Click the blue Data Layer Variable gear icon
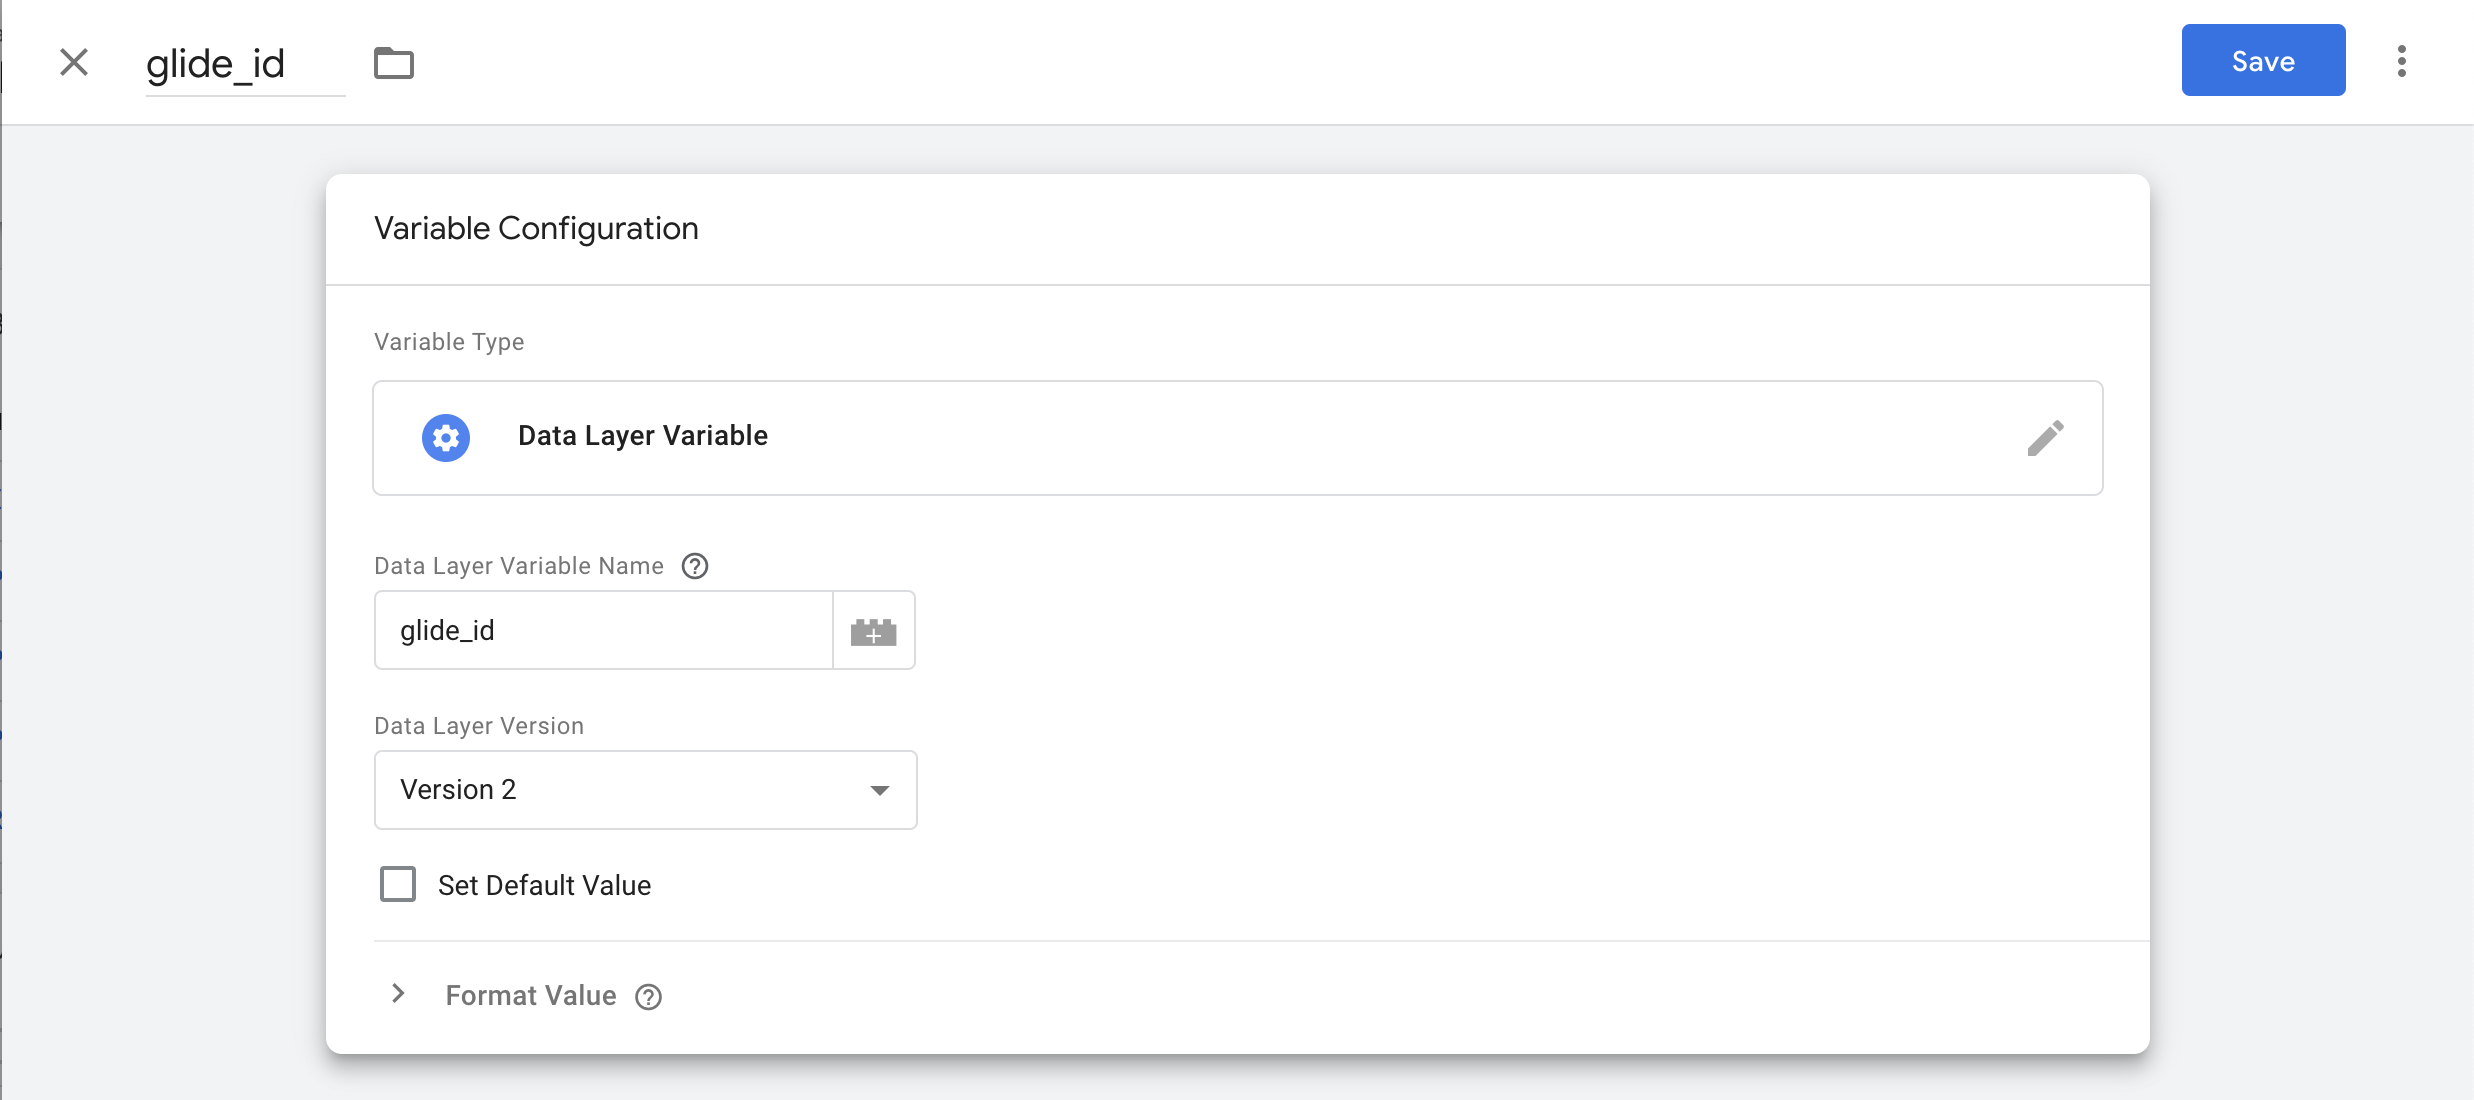Viewport: 2474px width, 1100px height. [x=446, y=437]
